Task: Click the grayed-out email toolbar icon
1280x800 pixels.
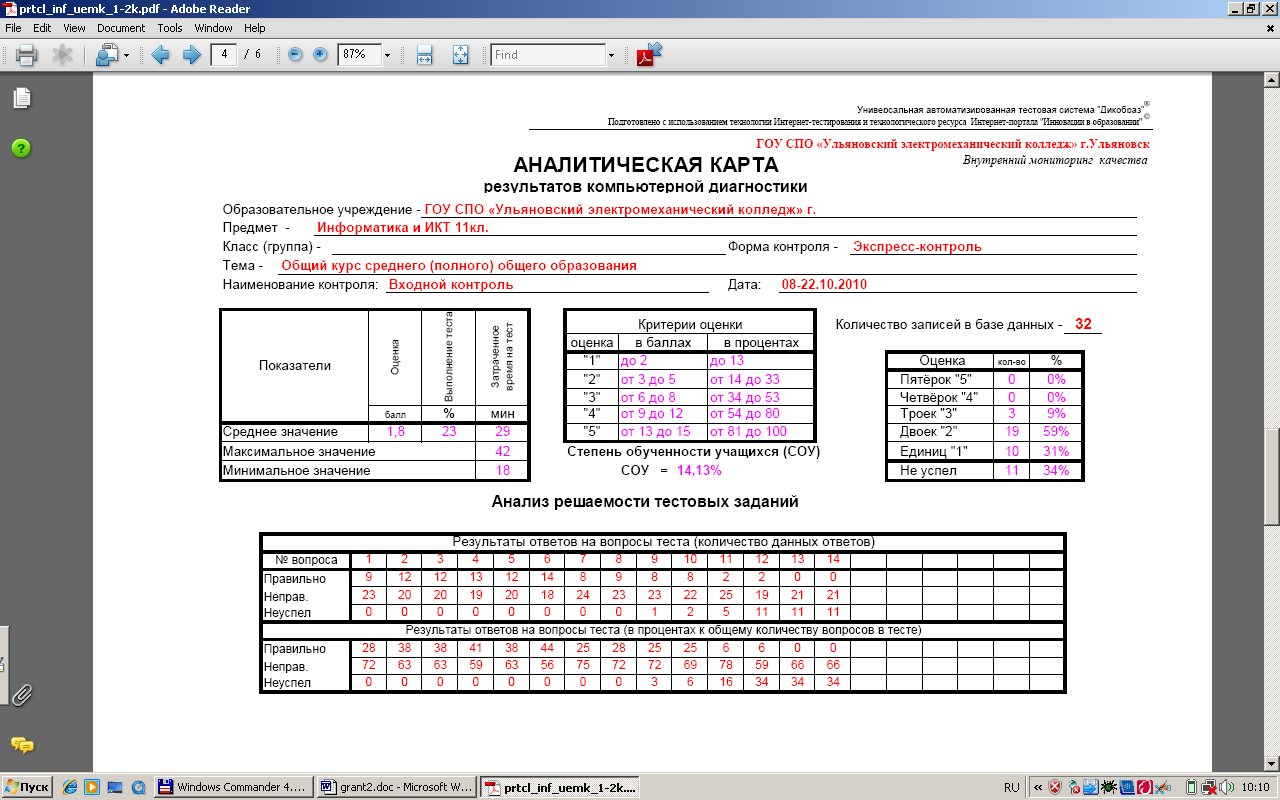Action: [62, 55]
